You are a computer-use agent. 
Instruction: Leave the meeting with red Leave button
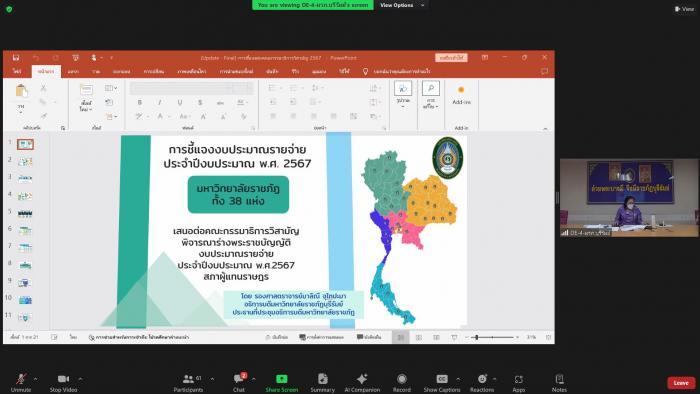tap(681, 383)
